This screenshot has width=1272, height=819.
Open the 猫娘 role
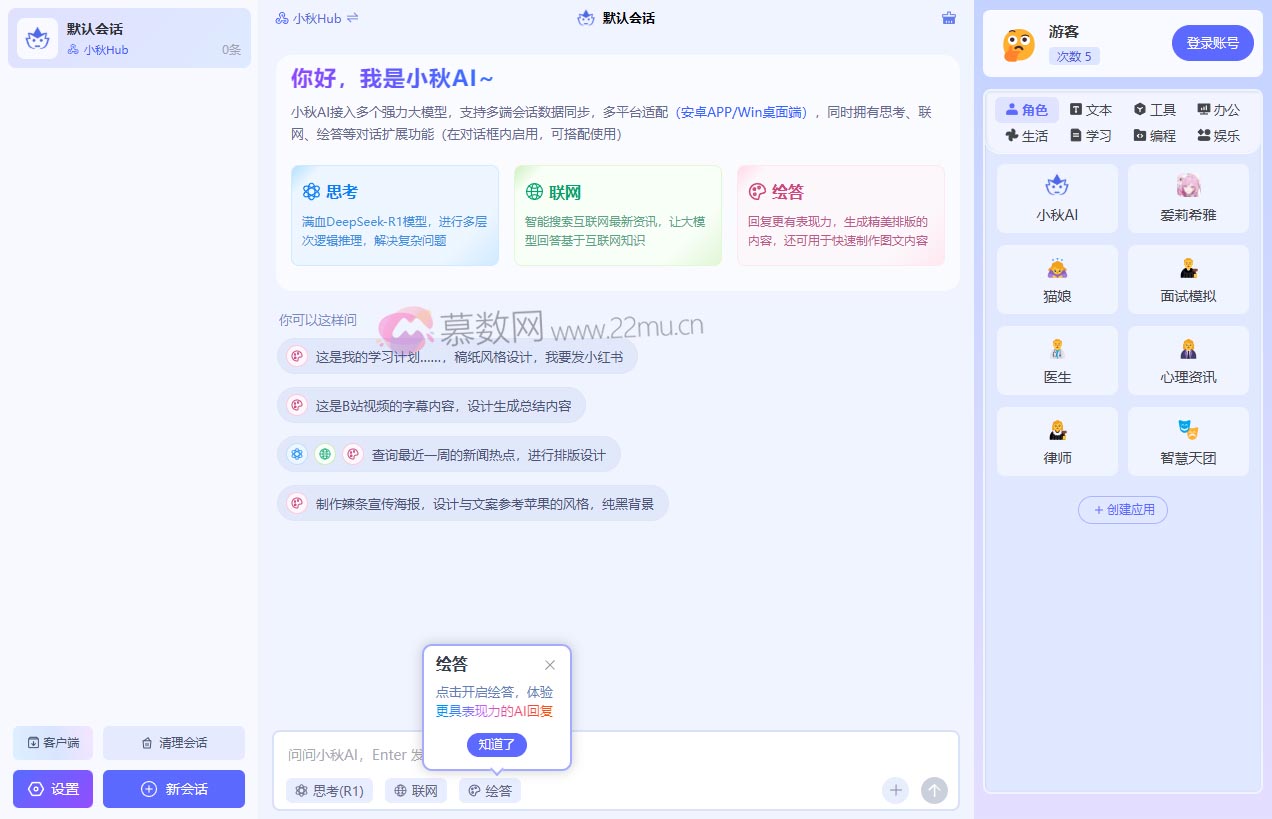coord(1057,279)
